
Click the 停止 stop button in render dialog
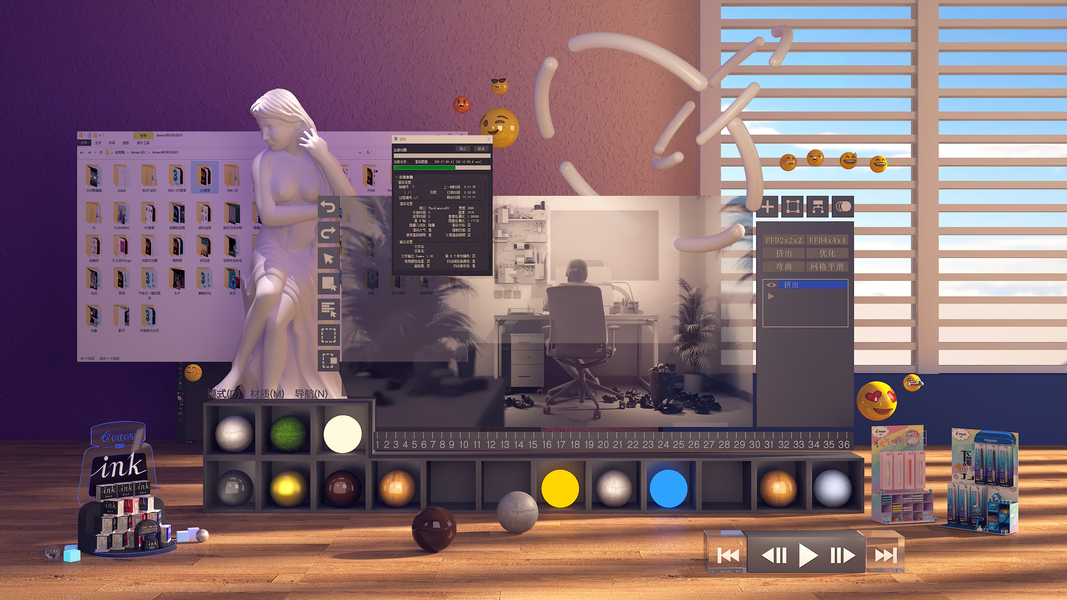[463, 148]
